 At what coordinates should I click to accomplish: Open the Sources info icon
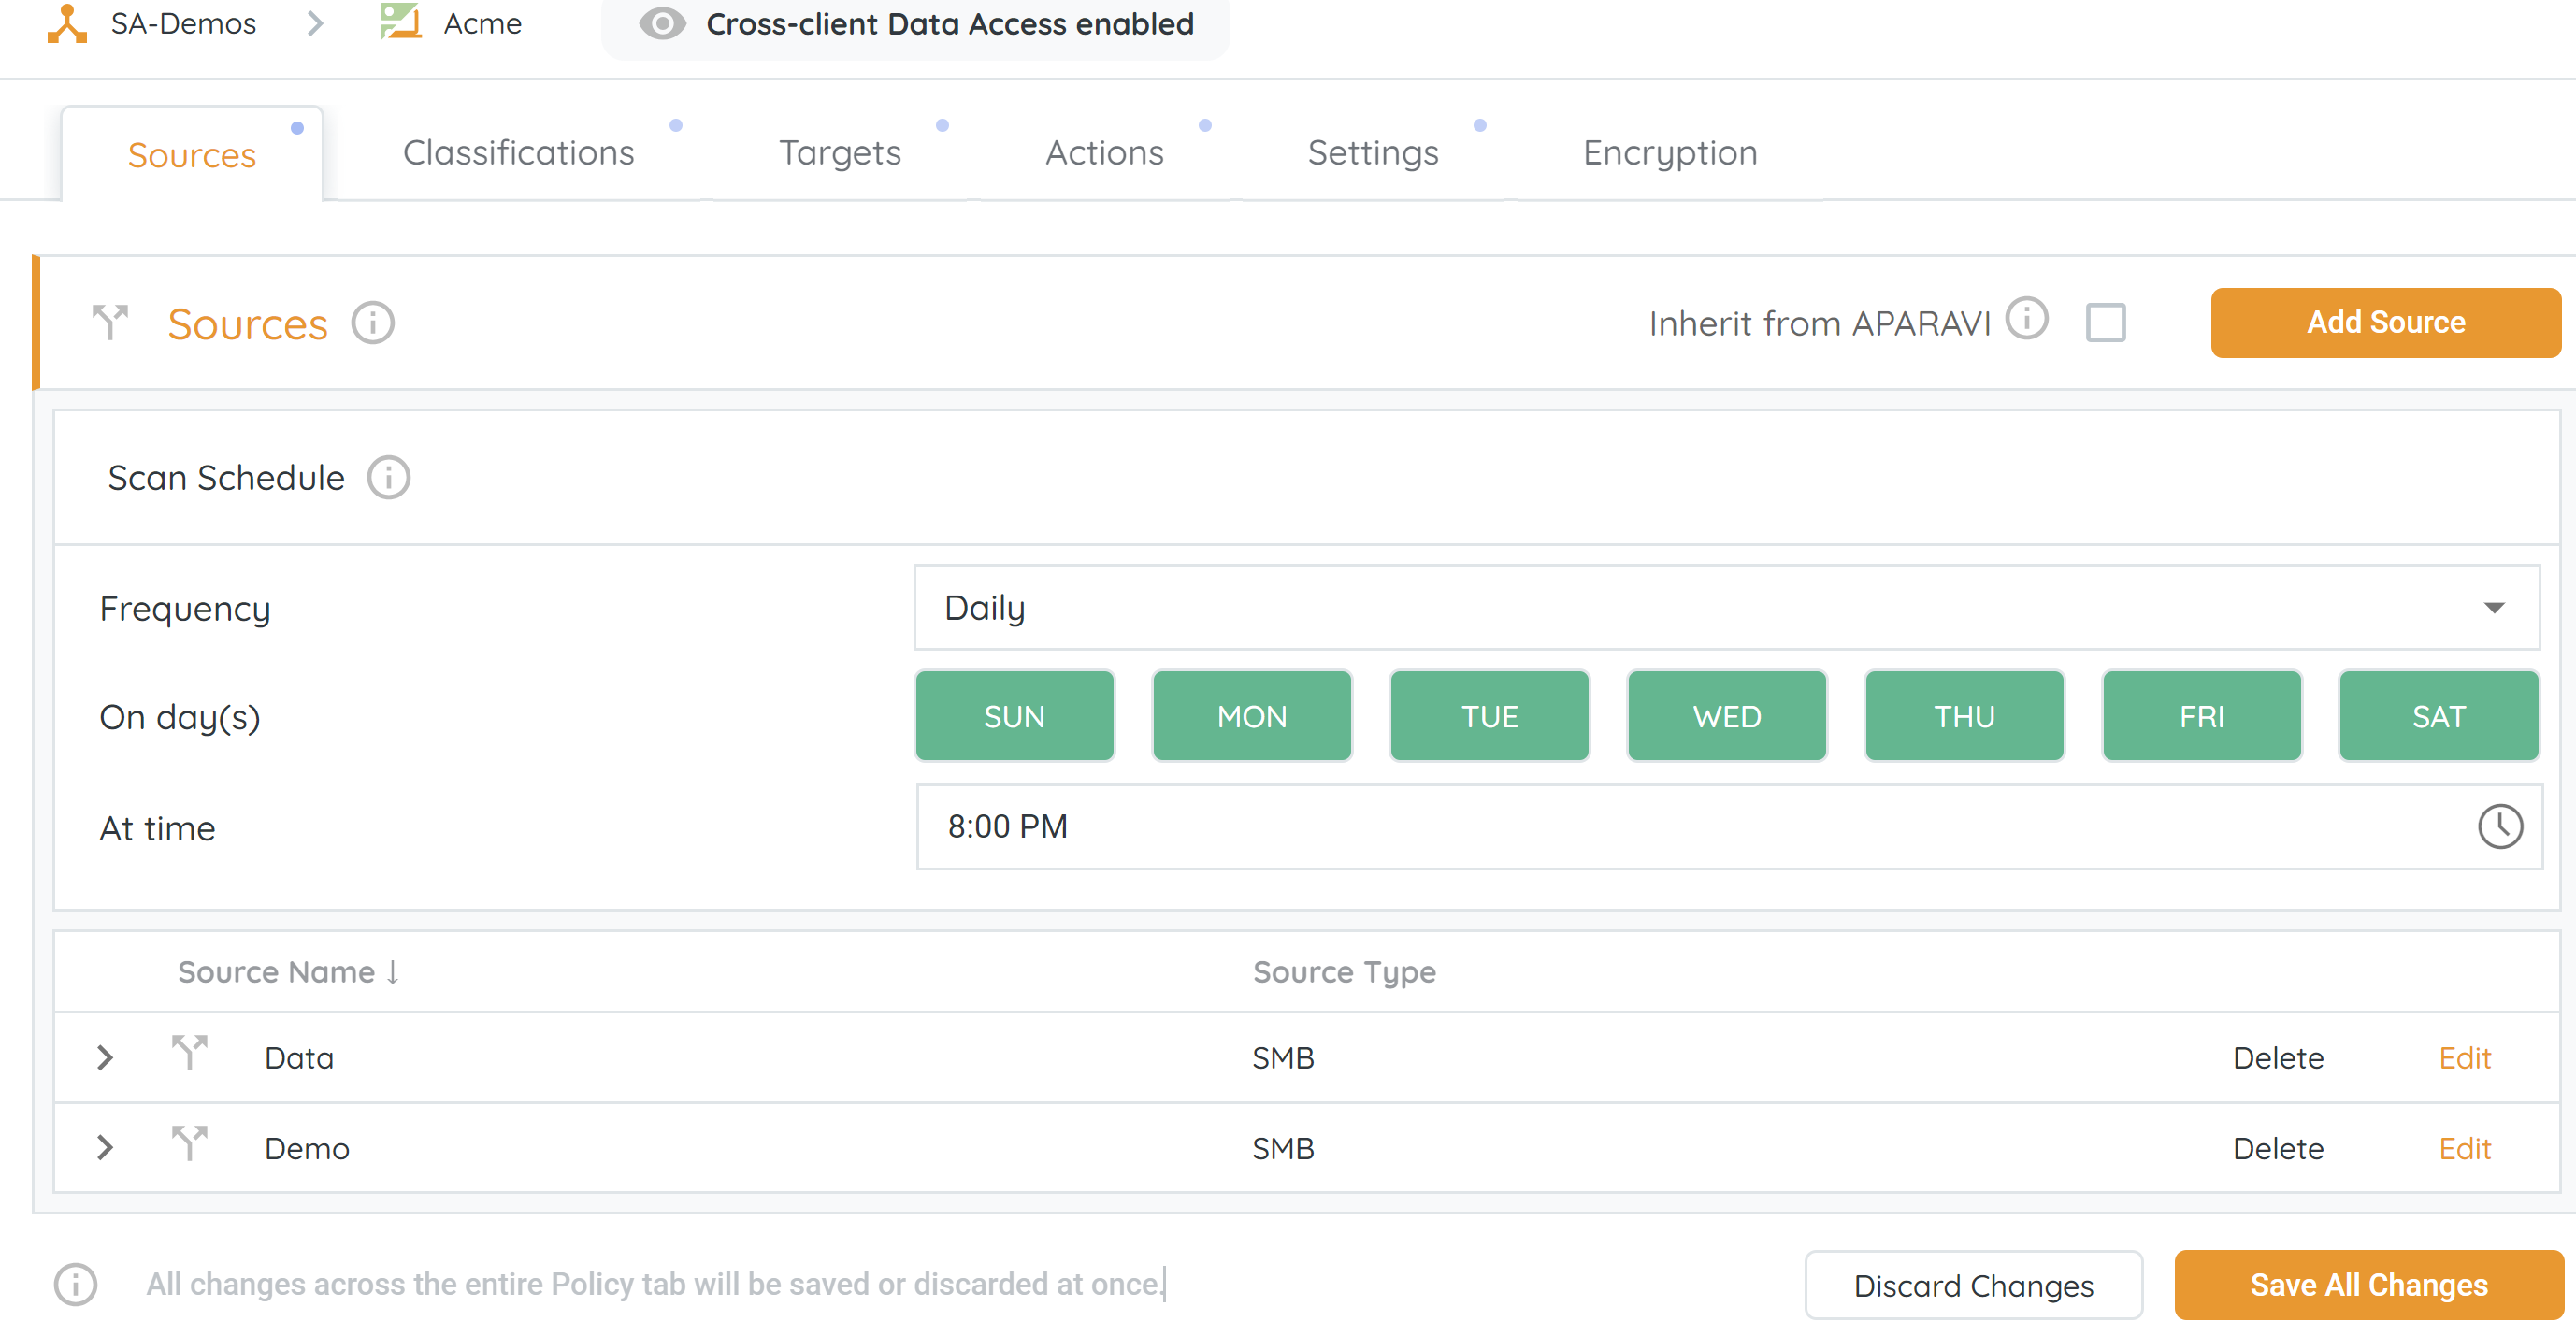pos(373,324)
